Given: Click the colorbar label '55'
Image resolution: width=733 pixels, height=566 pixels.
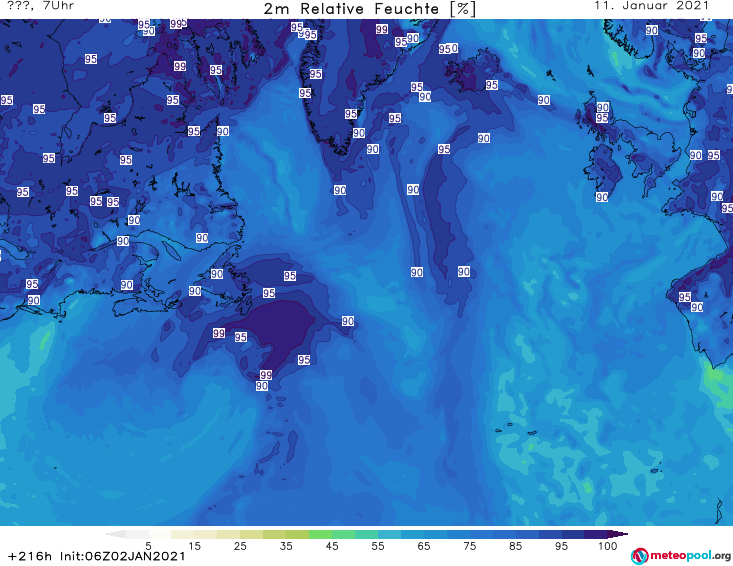Looking at the screenshot, I should pyautogui.click(x=378, y=546).
